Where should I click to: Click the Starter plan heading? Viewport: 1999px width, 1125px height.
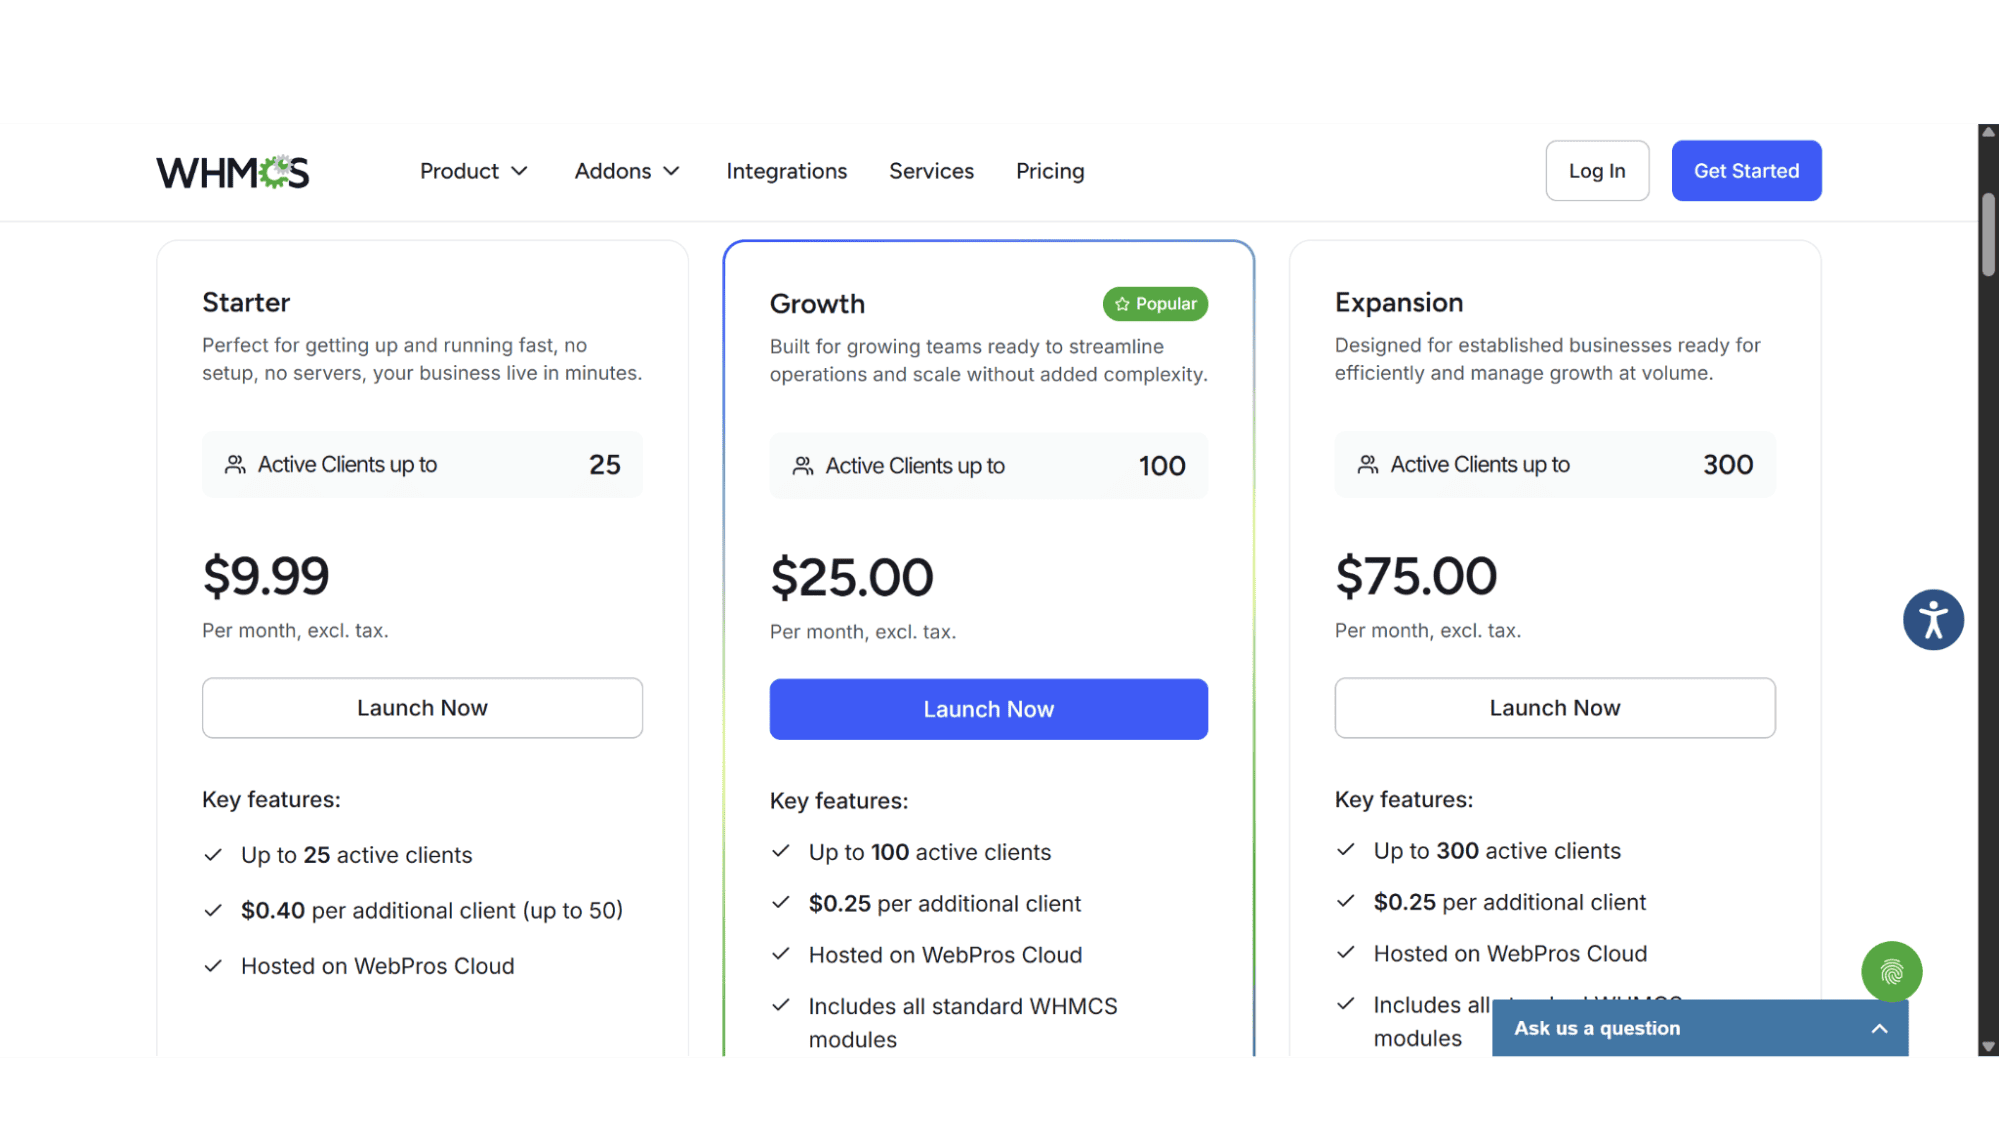[246, 302]
